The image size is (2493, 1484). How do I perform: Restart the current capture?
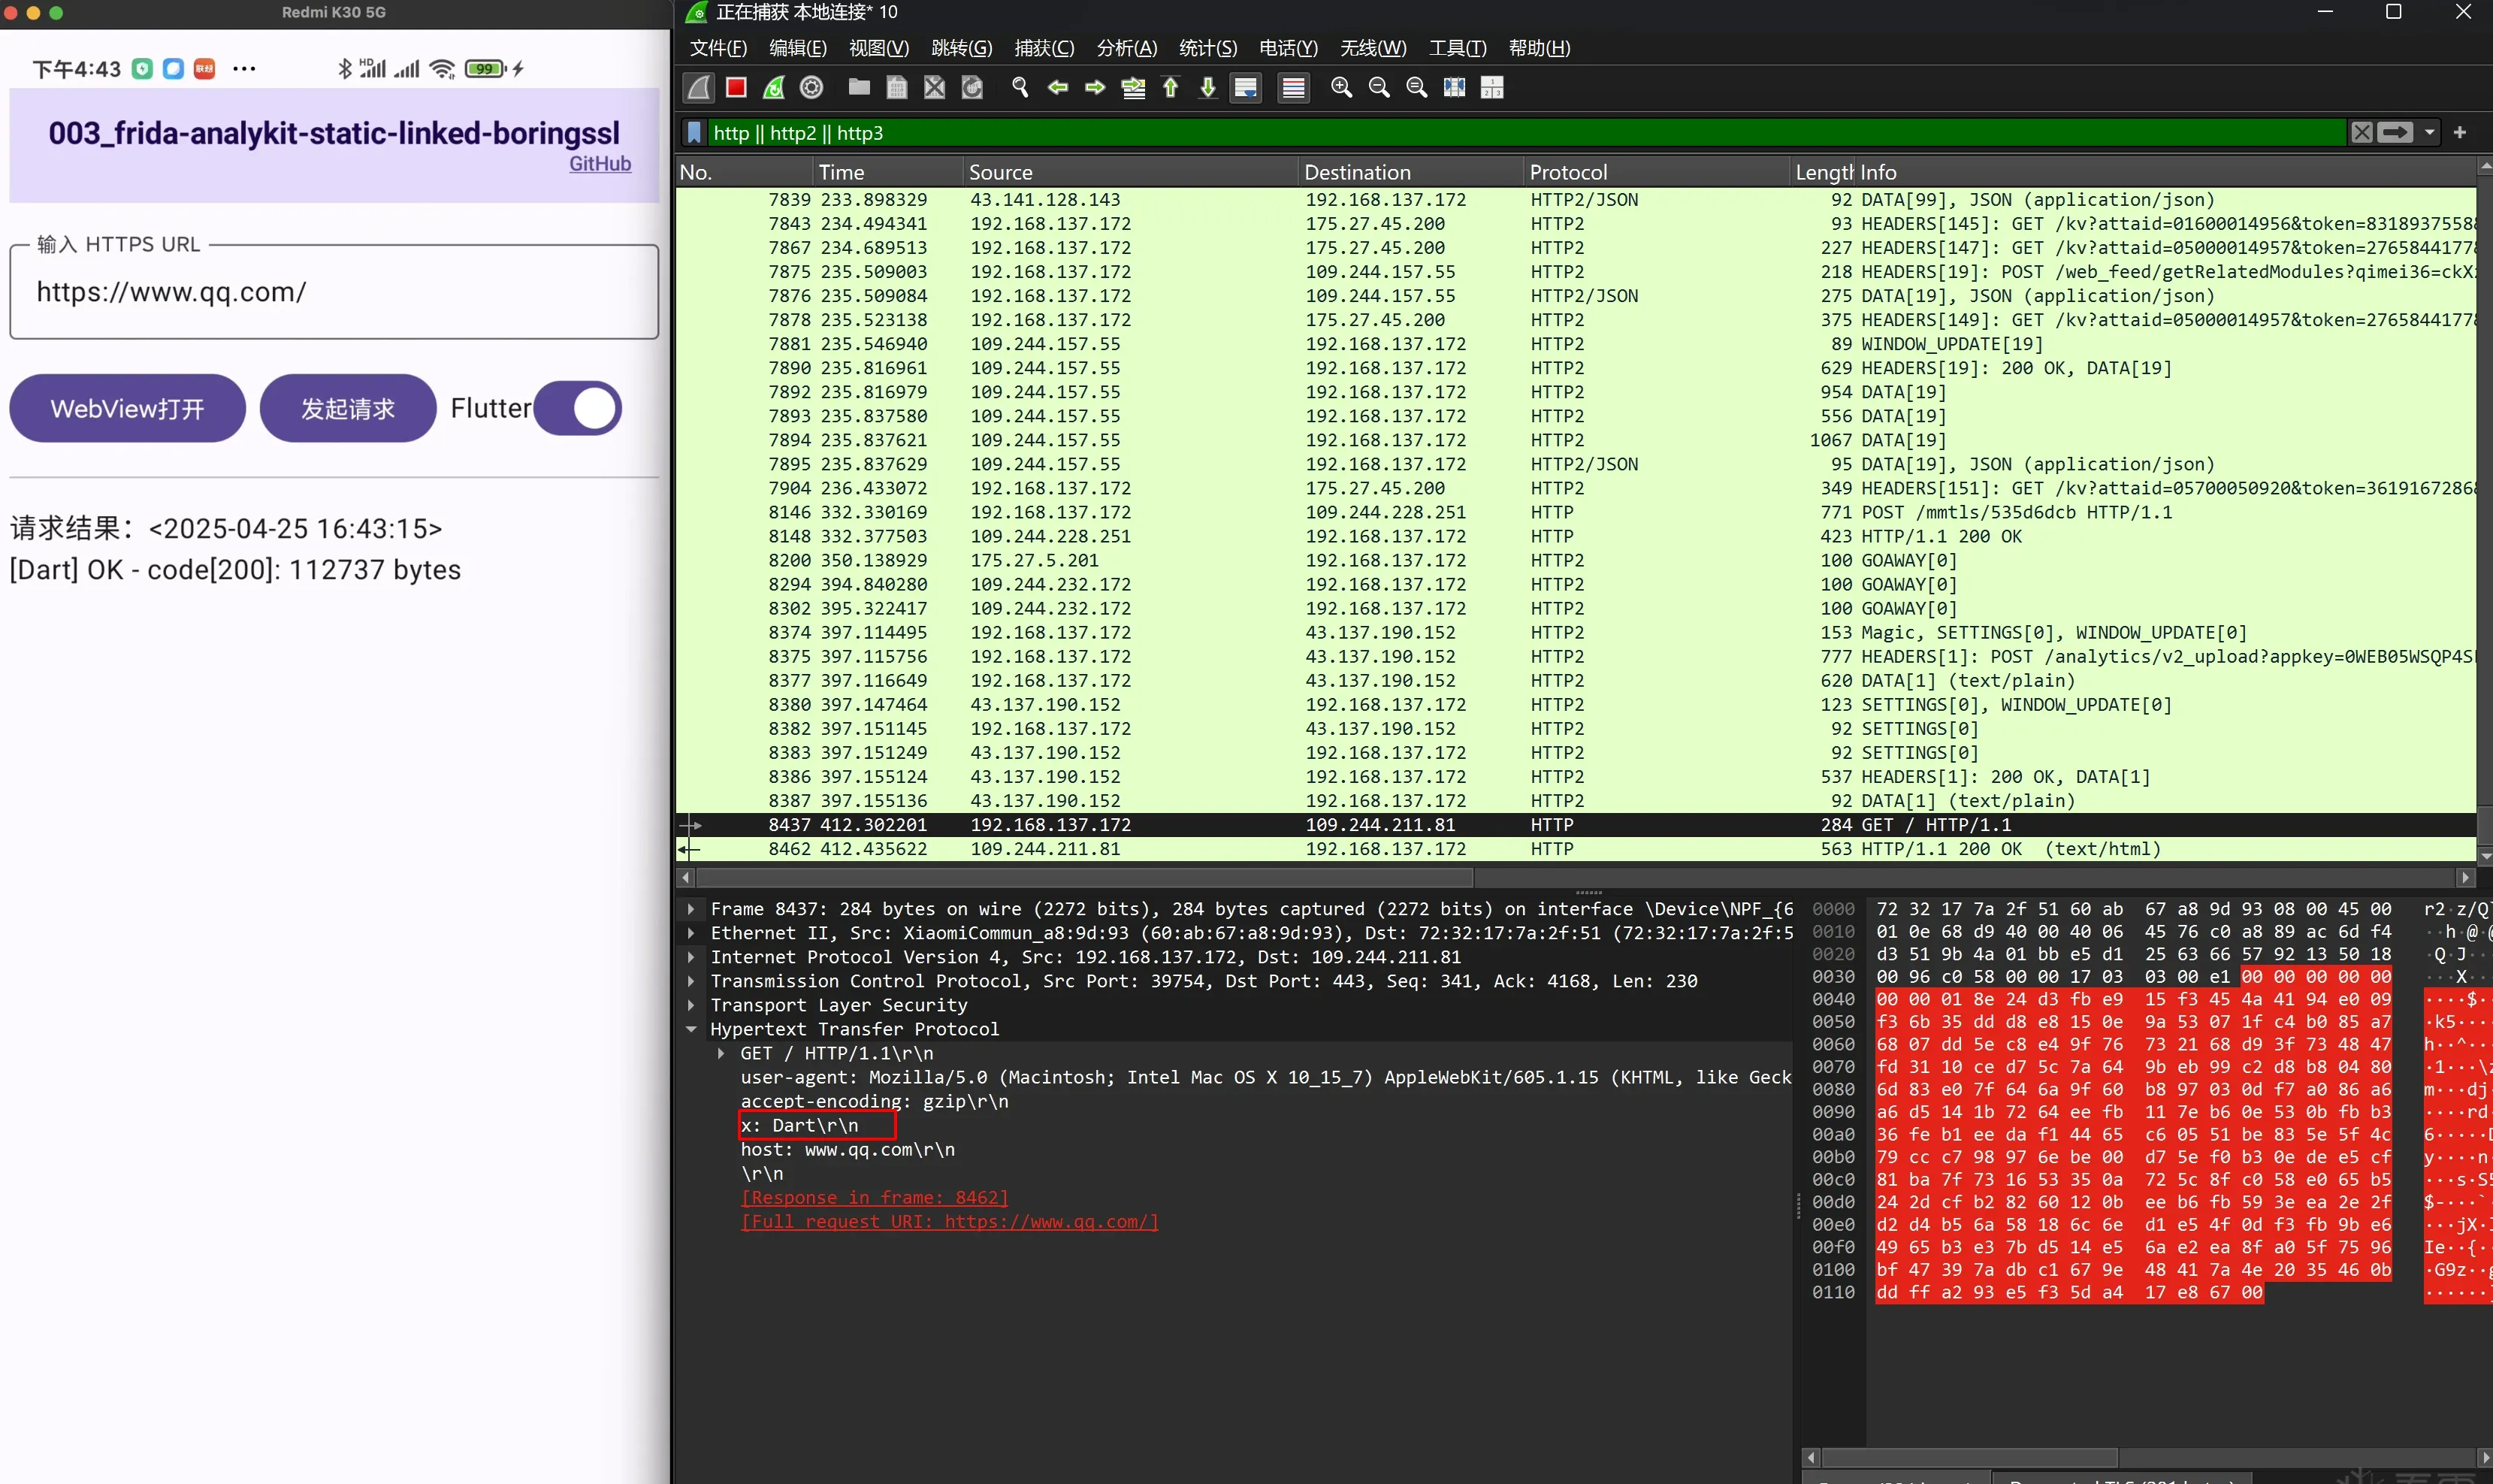click(x=774, y=88)
